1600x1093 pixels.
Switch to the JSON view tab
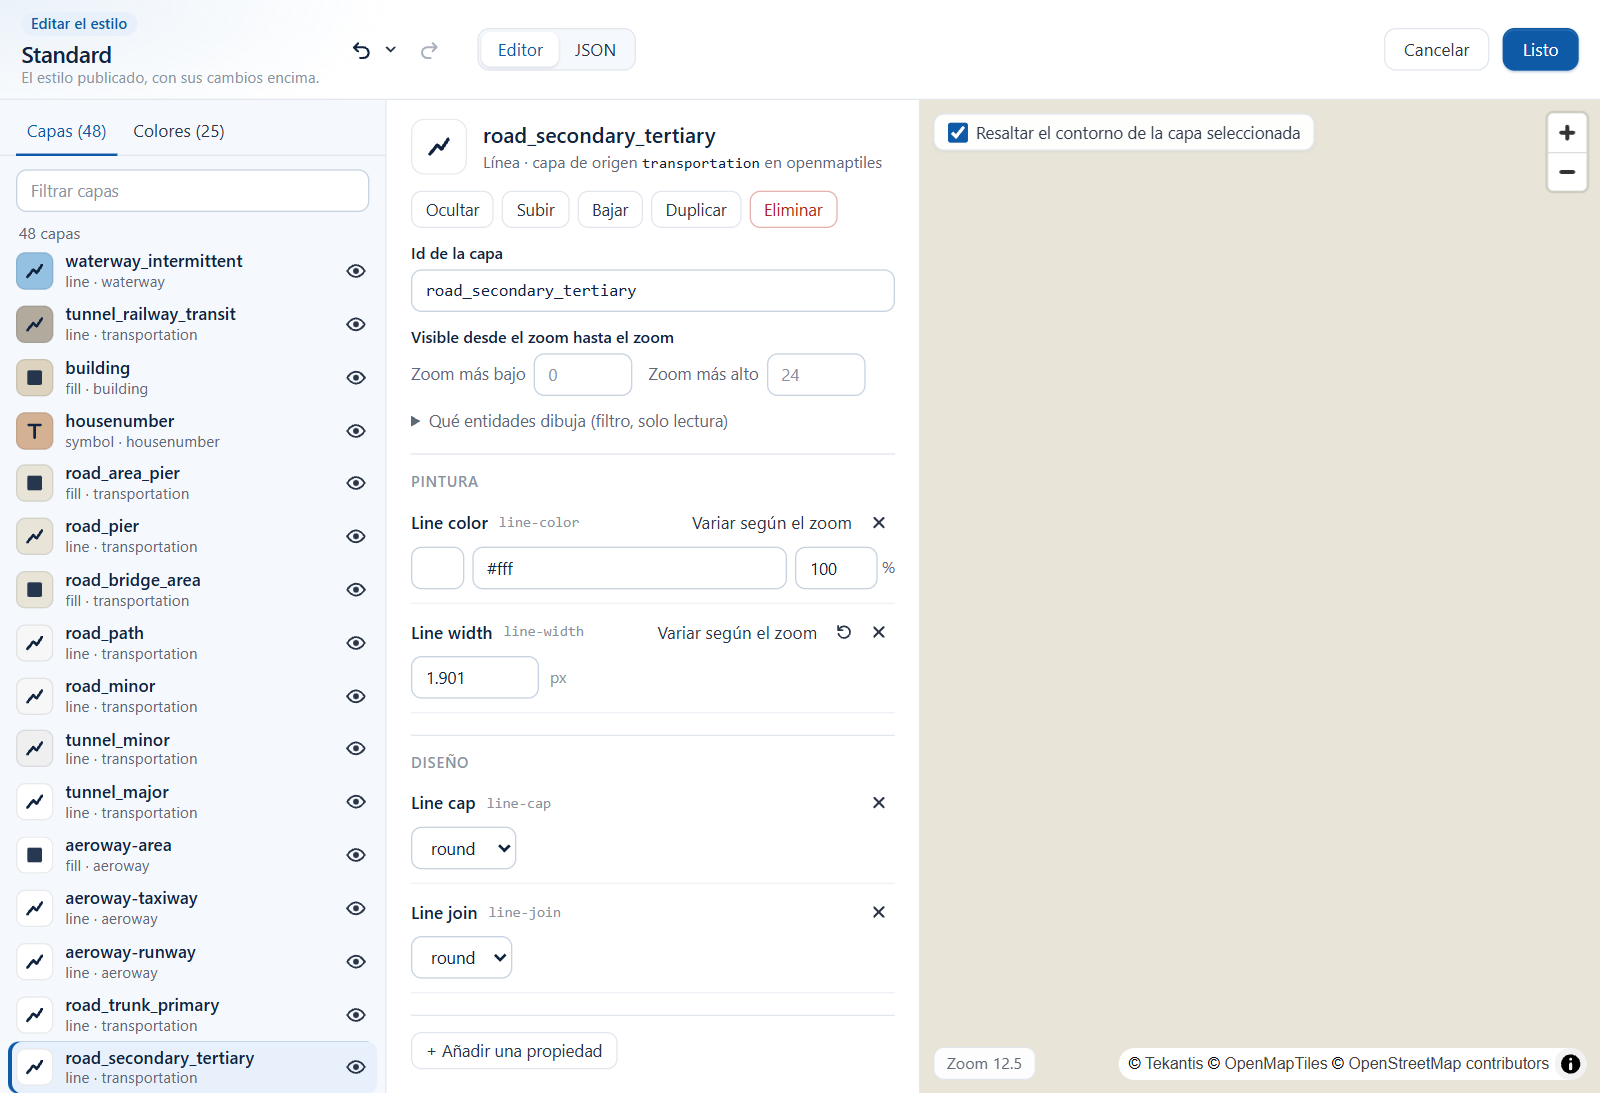click(595, 50)
